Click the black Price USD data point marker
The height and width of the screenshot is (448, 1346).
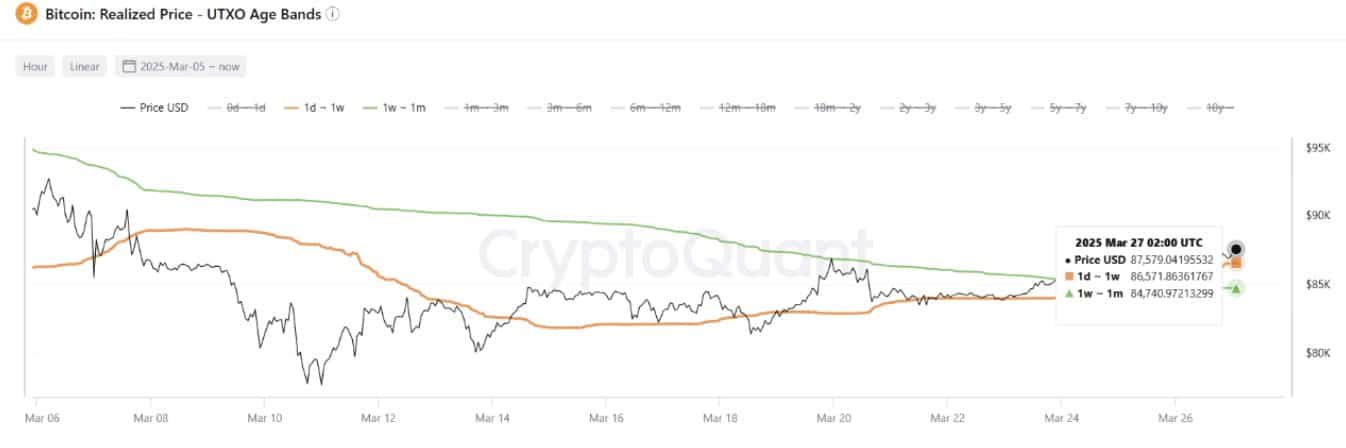click(x=1237, y=249)
